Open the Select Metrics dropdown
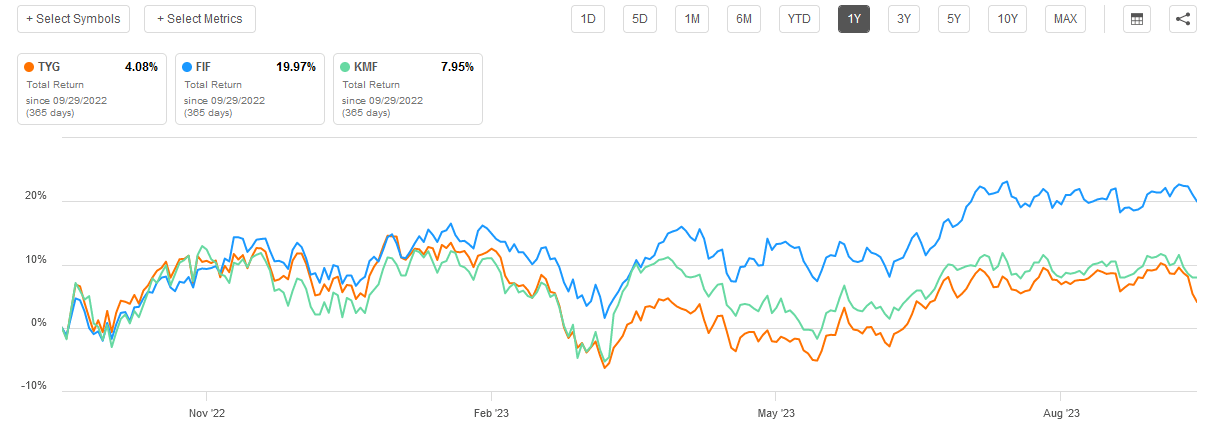Screen dimensions: 1206x426 click(x=200, y=19)
